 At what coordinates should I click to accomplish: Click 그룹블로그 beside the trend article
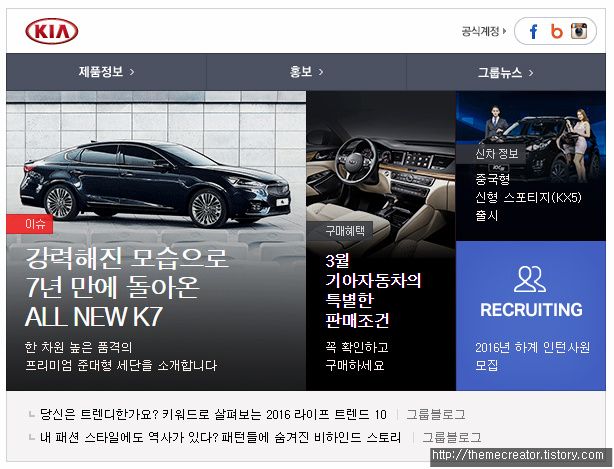(x=436, y=415)
